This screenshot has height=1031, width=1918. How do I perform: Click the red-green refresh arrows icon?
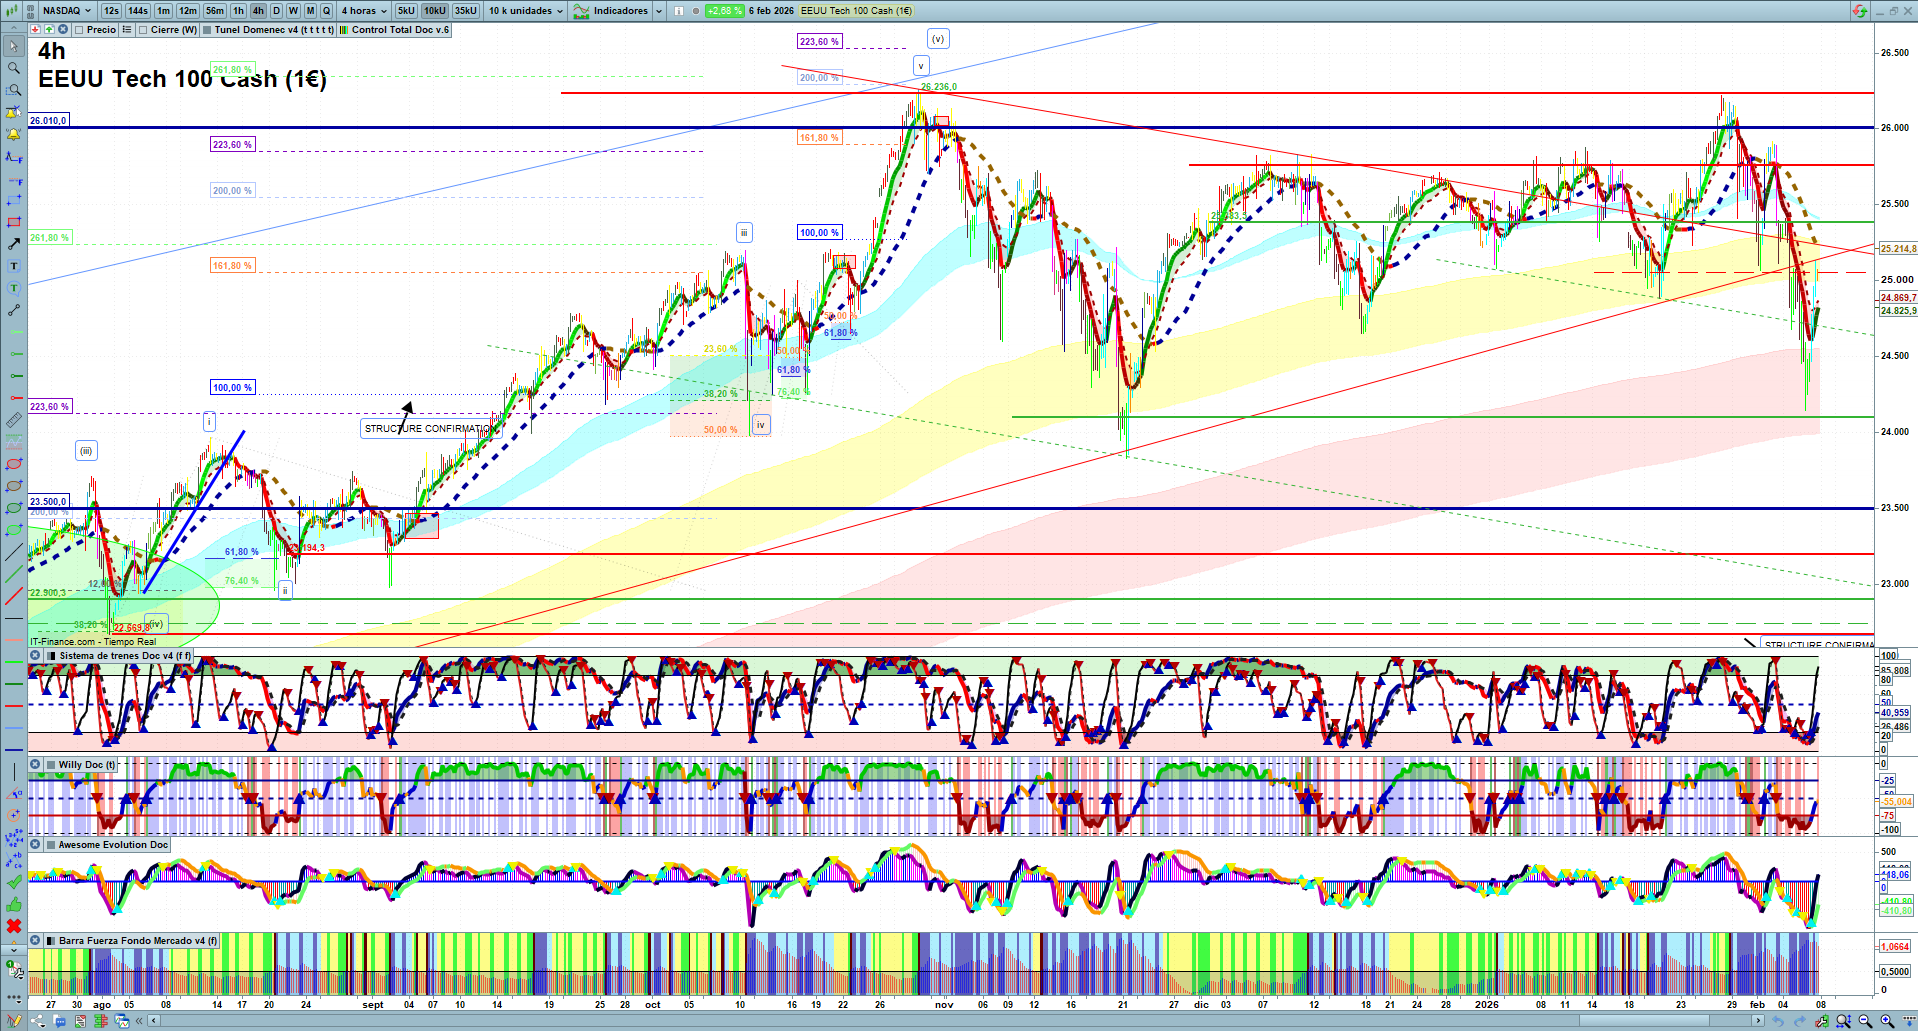(1859, 11)
